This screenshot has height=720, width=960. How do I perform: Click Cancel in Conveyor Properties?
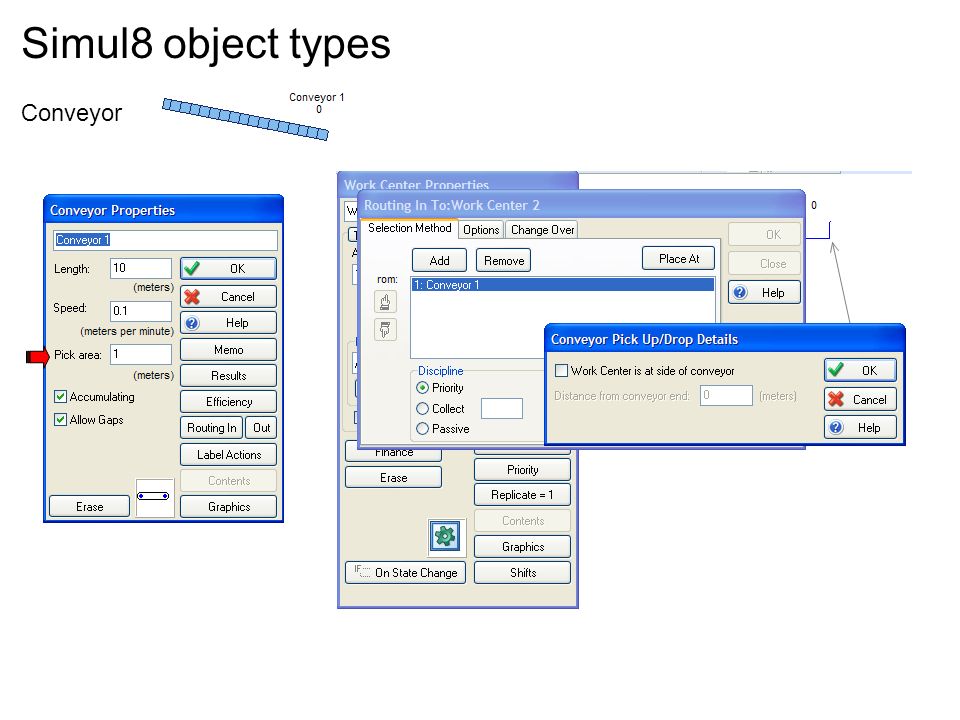(228, 297)
